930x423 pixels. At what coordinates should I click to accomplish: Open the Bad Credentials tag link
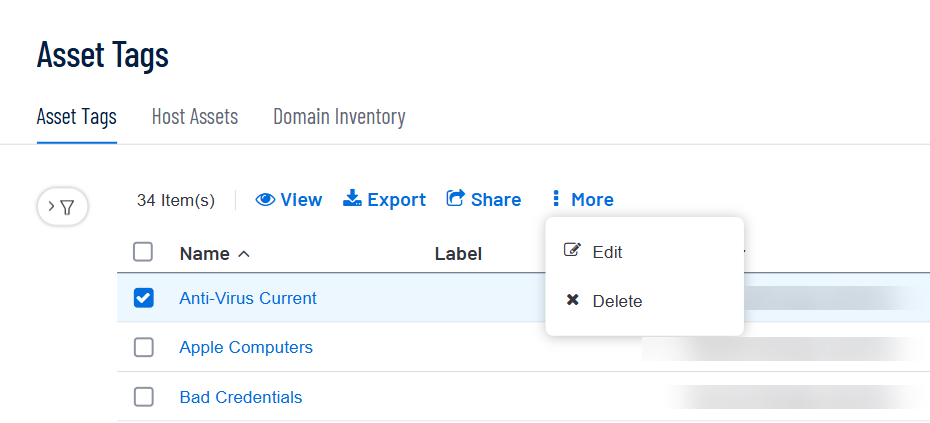(x=241, y=397)
